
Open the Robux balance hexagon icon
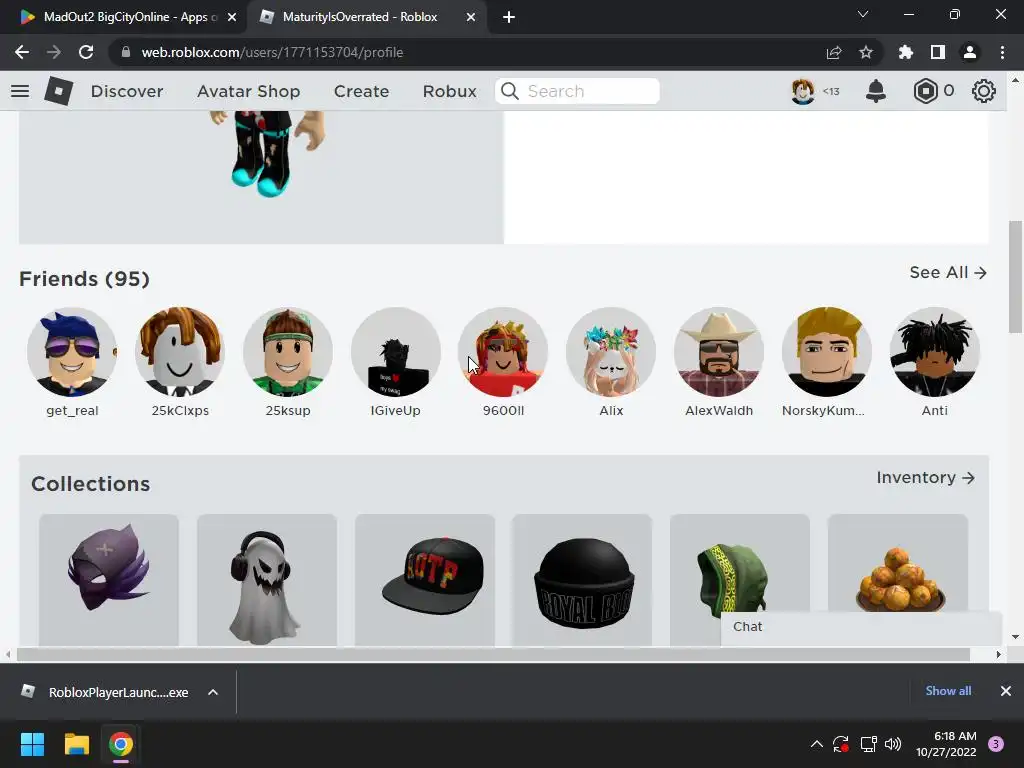coord(925,91)
